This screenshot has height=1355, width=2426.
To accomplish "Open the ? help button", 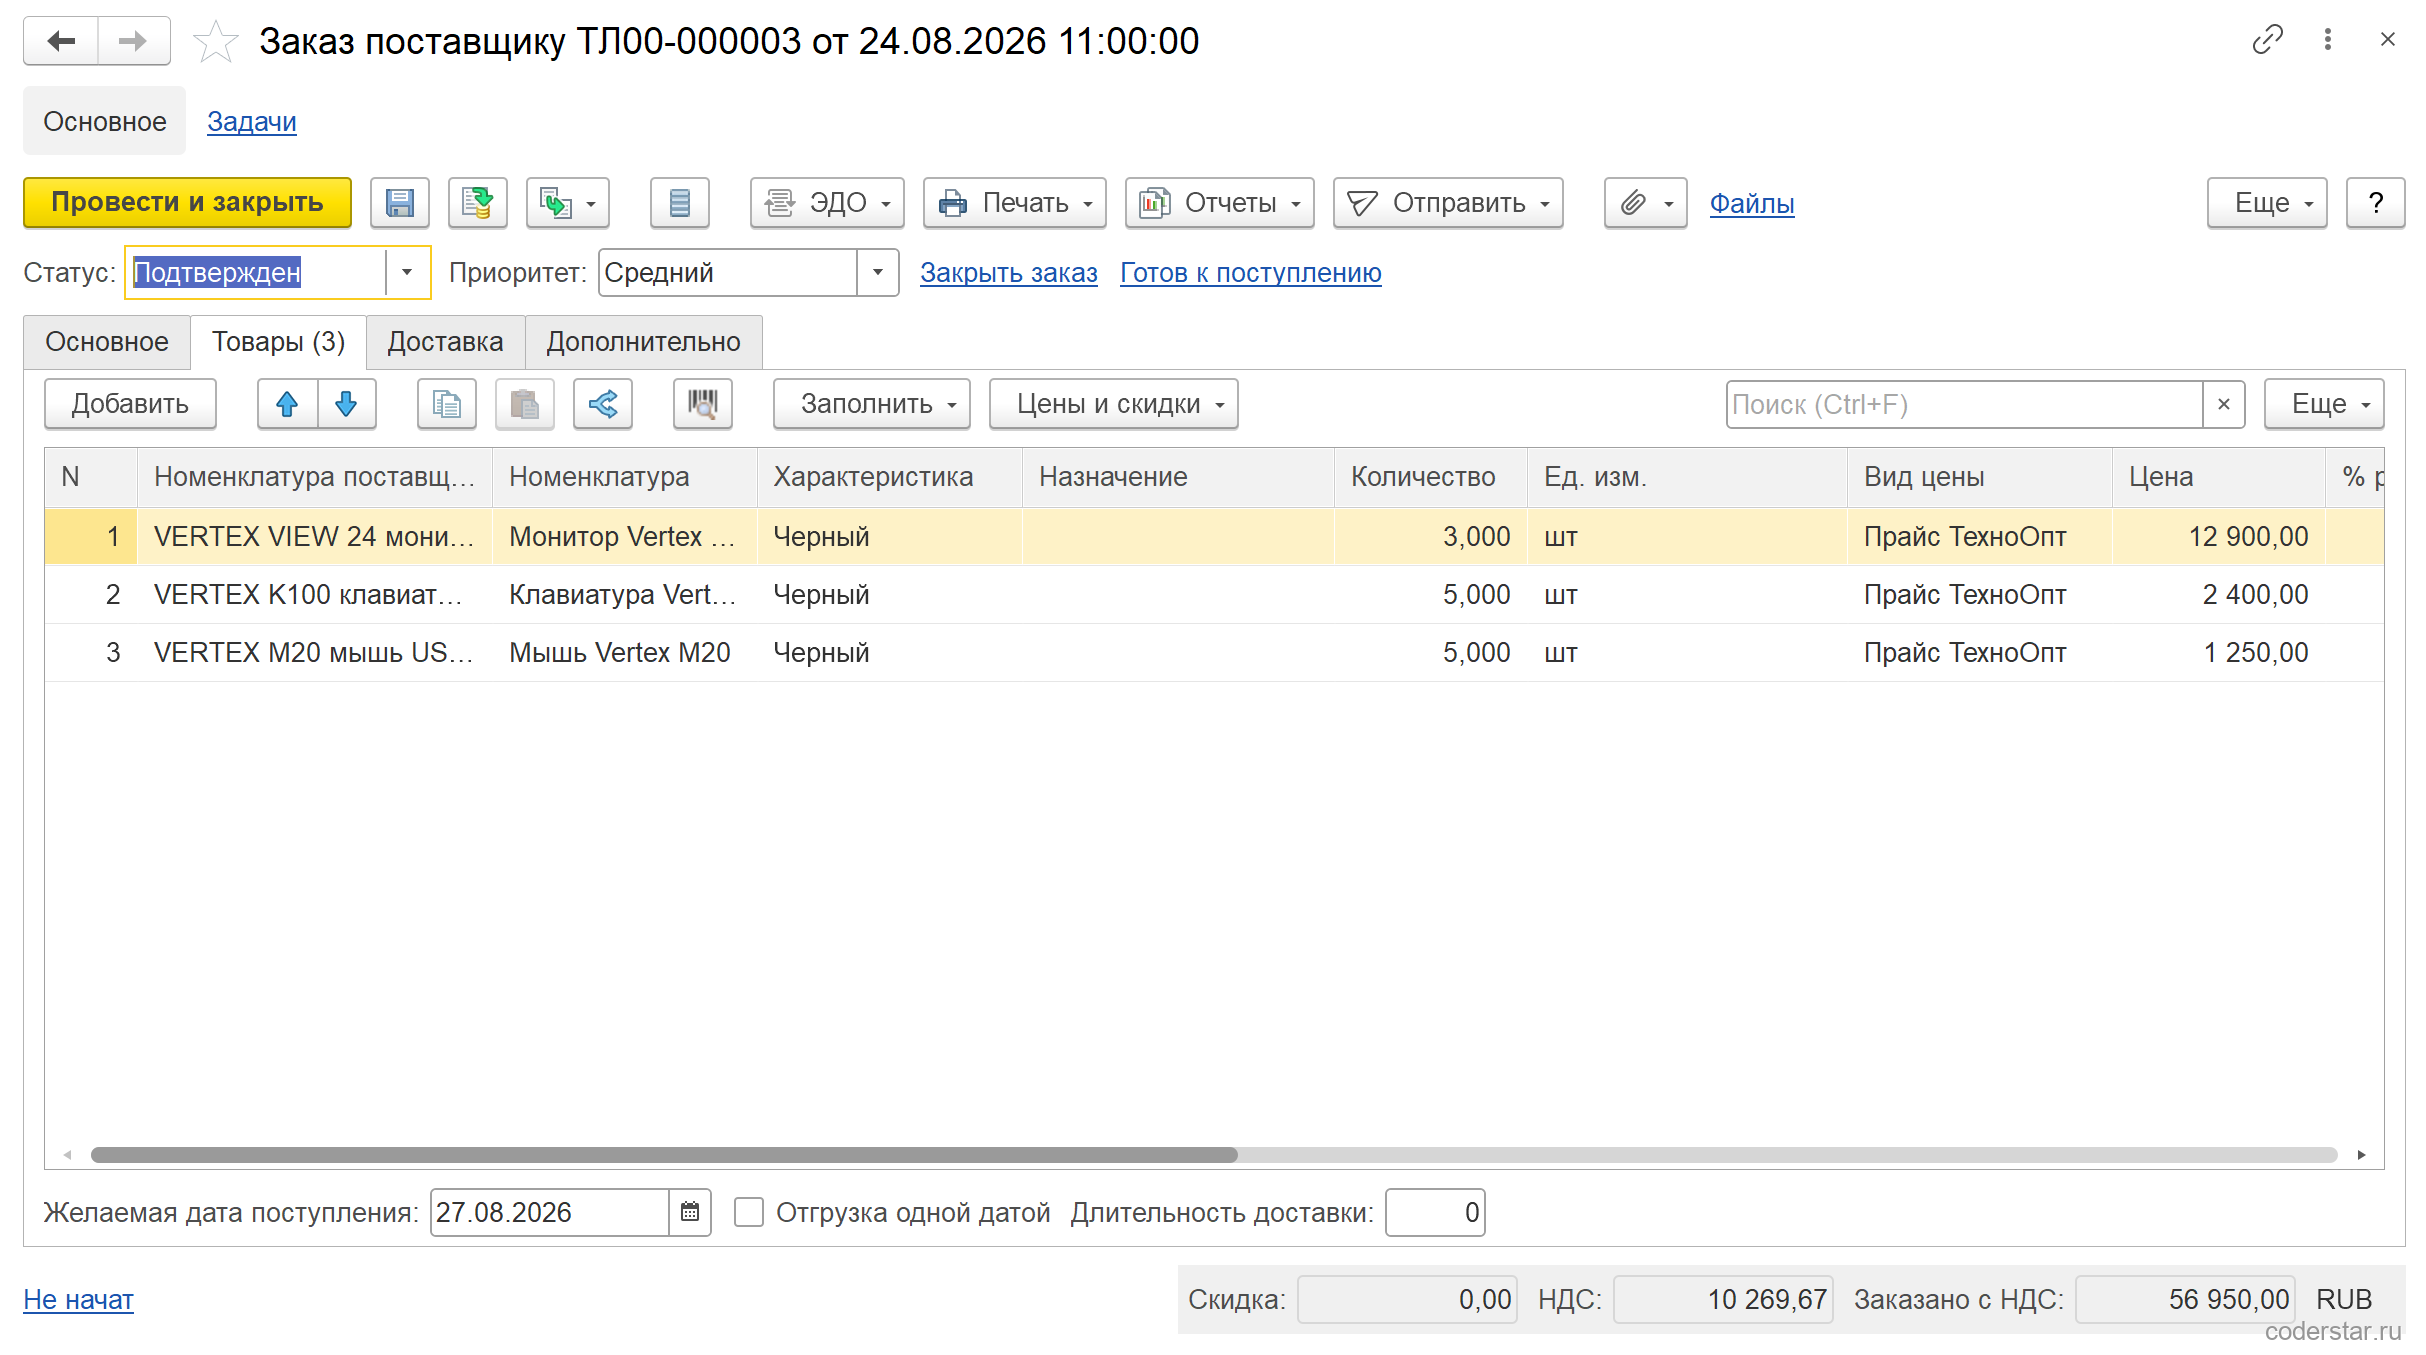I will [x=2376, y=203].
